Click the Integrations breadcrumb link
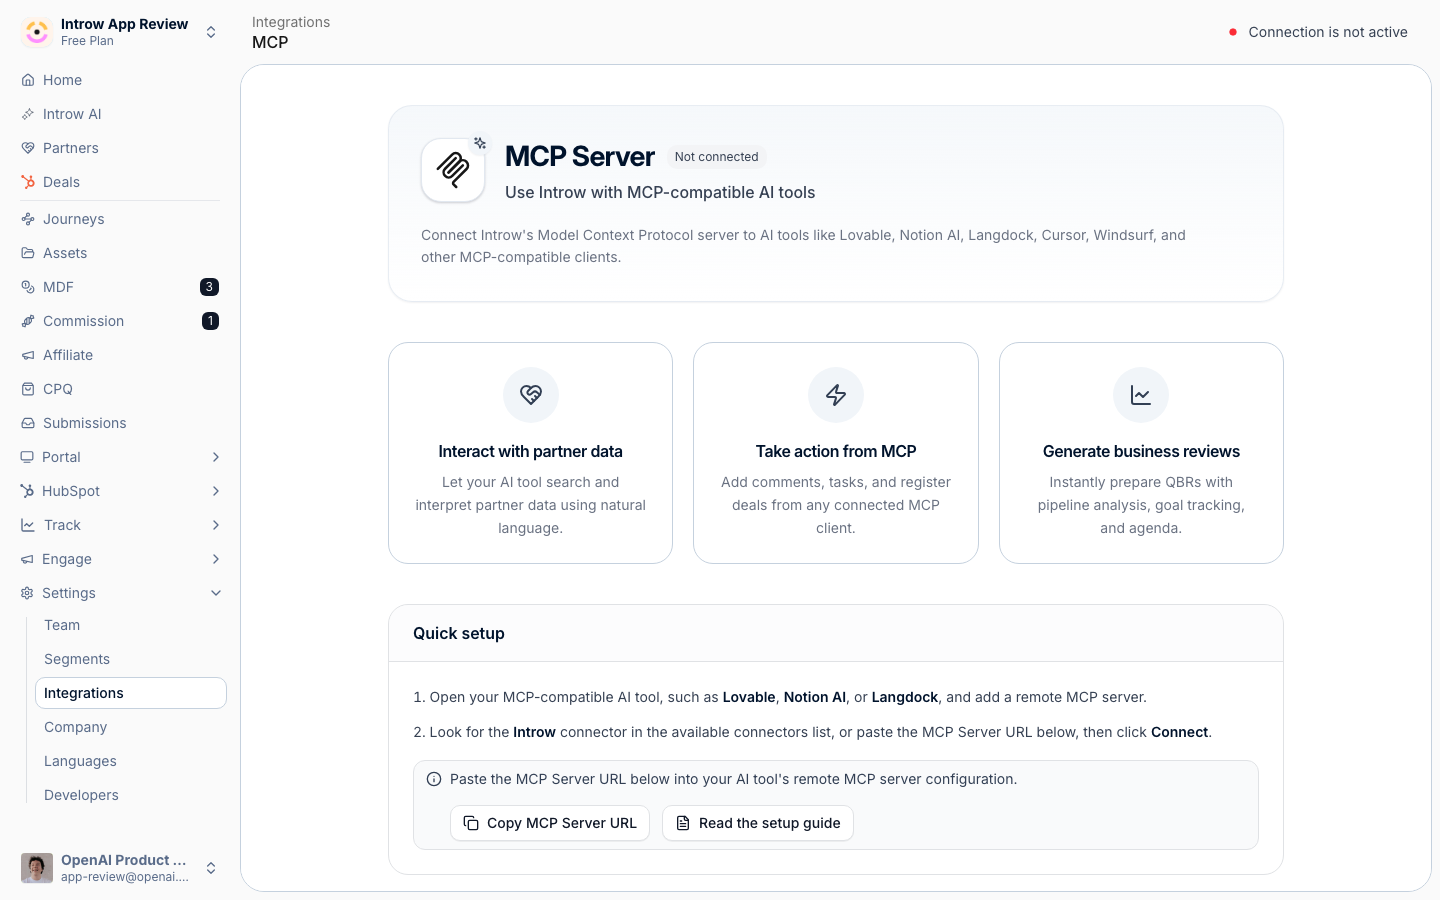The width and height of the screenshot is (1440, 900). pyautogui.click(x=291, y=22)
